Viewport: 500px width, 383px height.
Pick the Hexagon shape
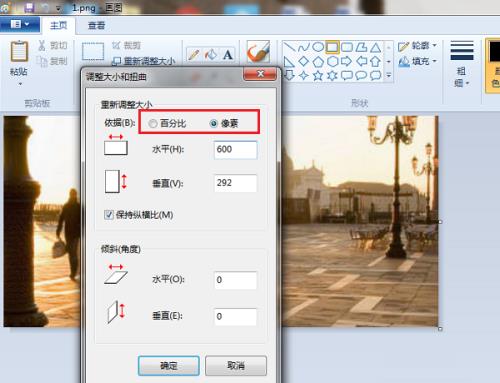click(332, 62)
